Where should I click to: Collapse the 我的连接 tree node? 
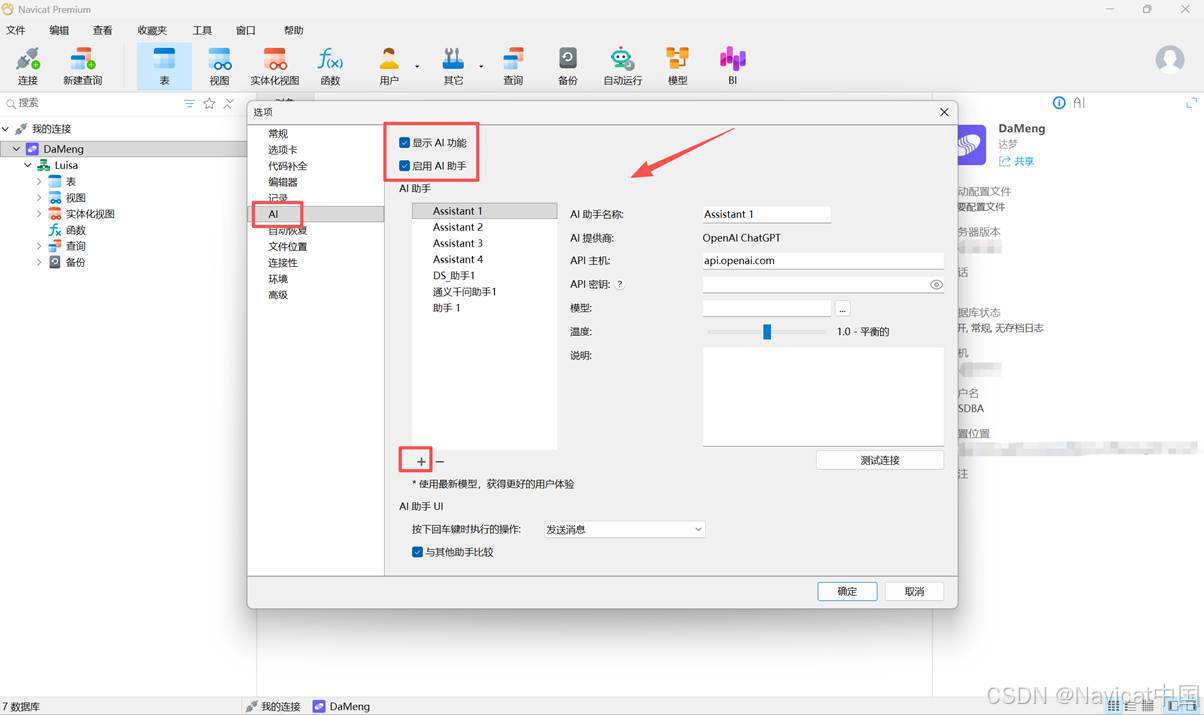(6, 129)
